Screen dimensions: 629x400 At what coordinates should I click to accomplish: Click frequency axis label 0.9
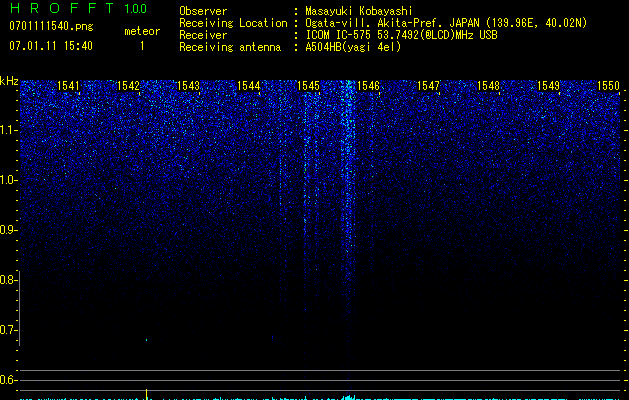(9, 230)
